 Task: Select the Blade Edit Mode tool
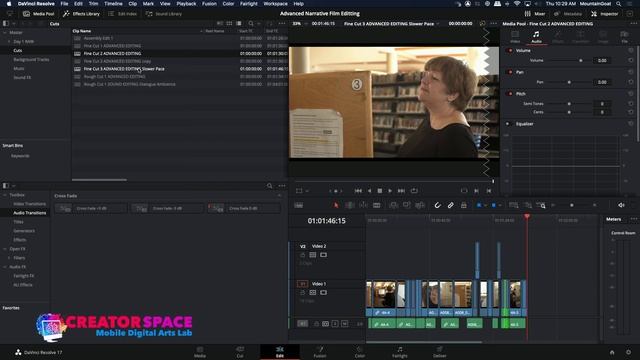click(x=377, y=205)
